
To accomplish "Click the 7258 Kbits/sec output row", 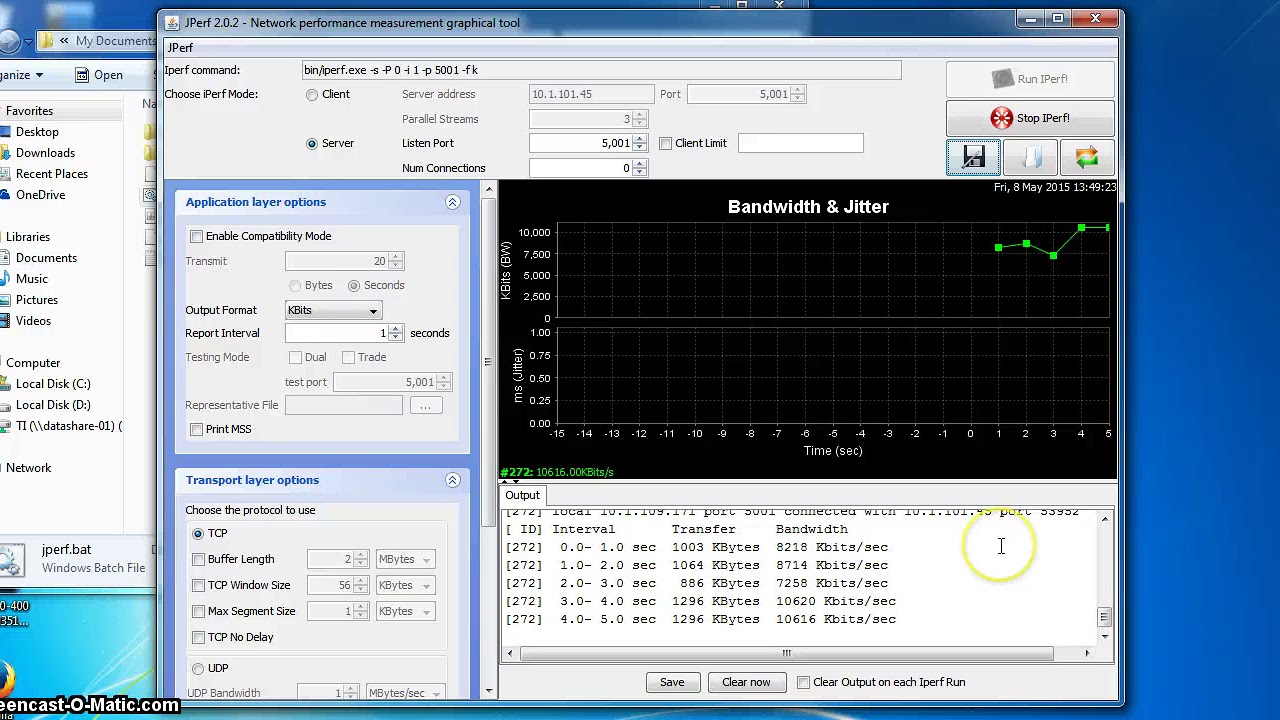I will point(697,583).
